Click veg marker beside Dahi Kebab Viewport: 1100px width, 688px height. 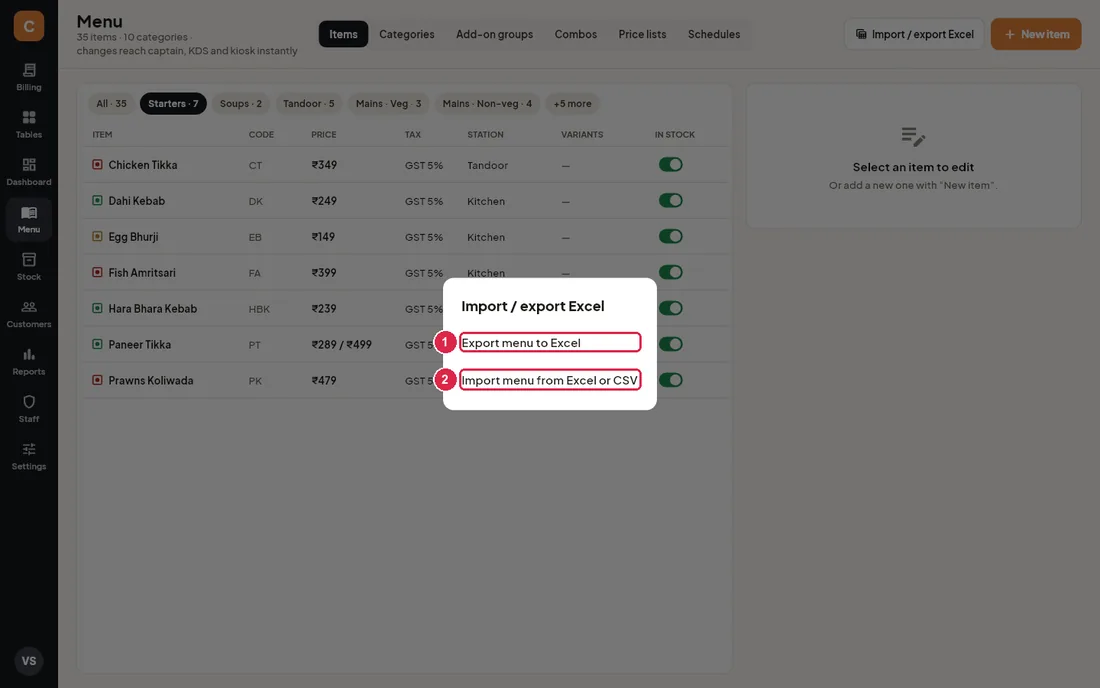click(x=98, y=201)
